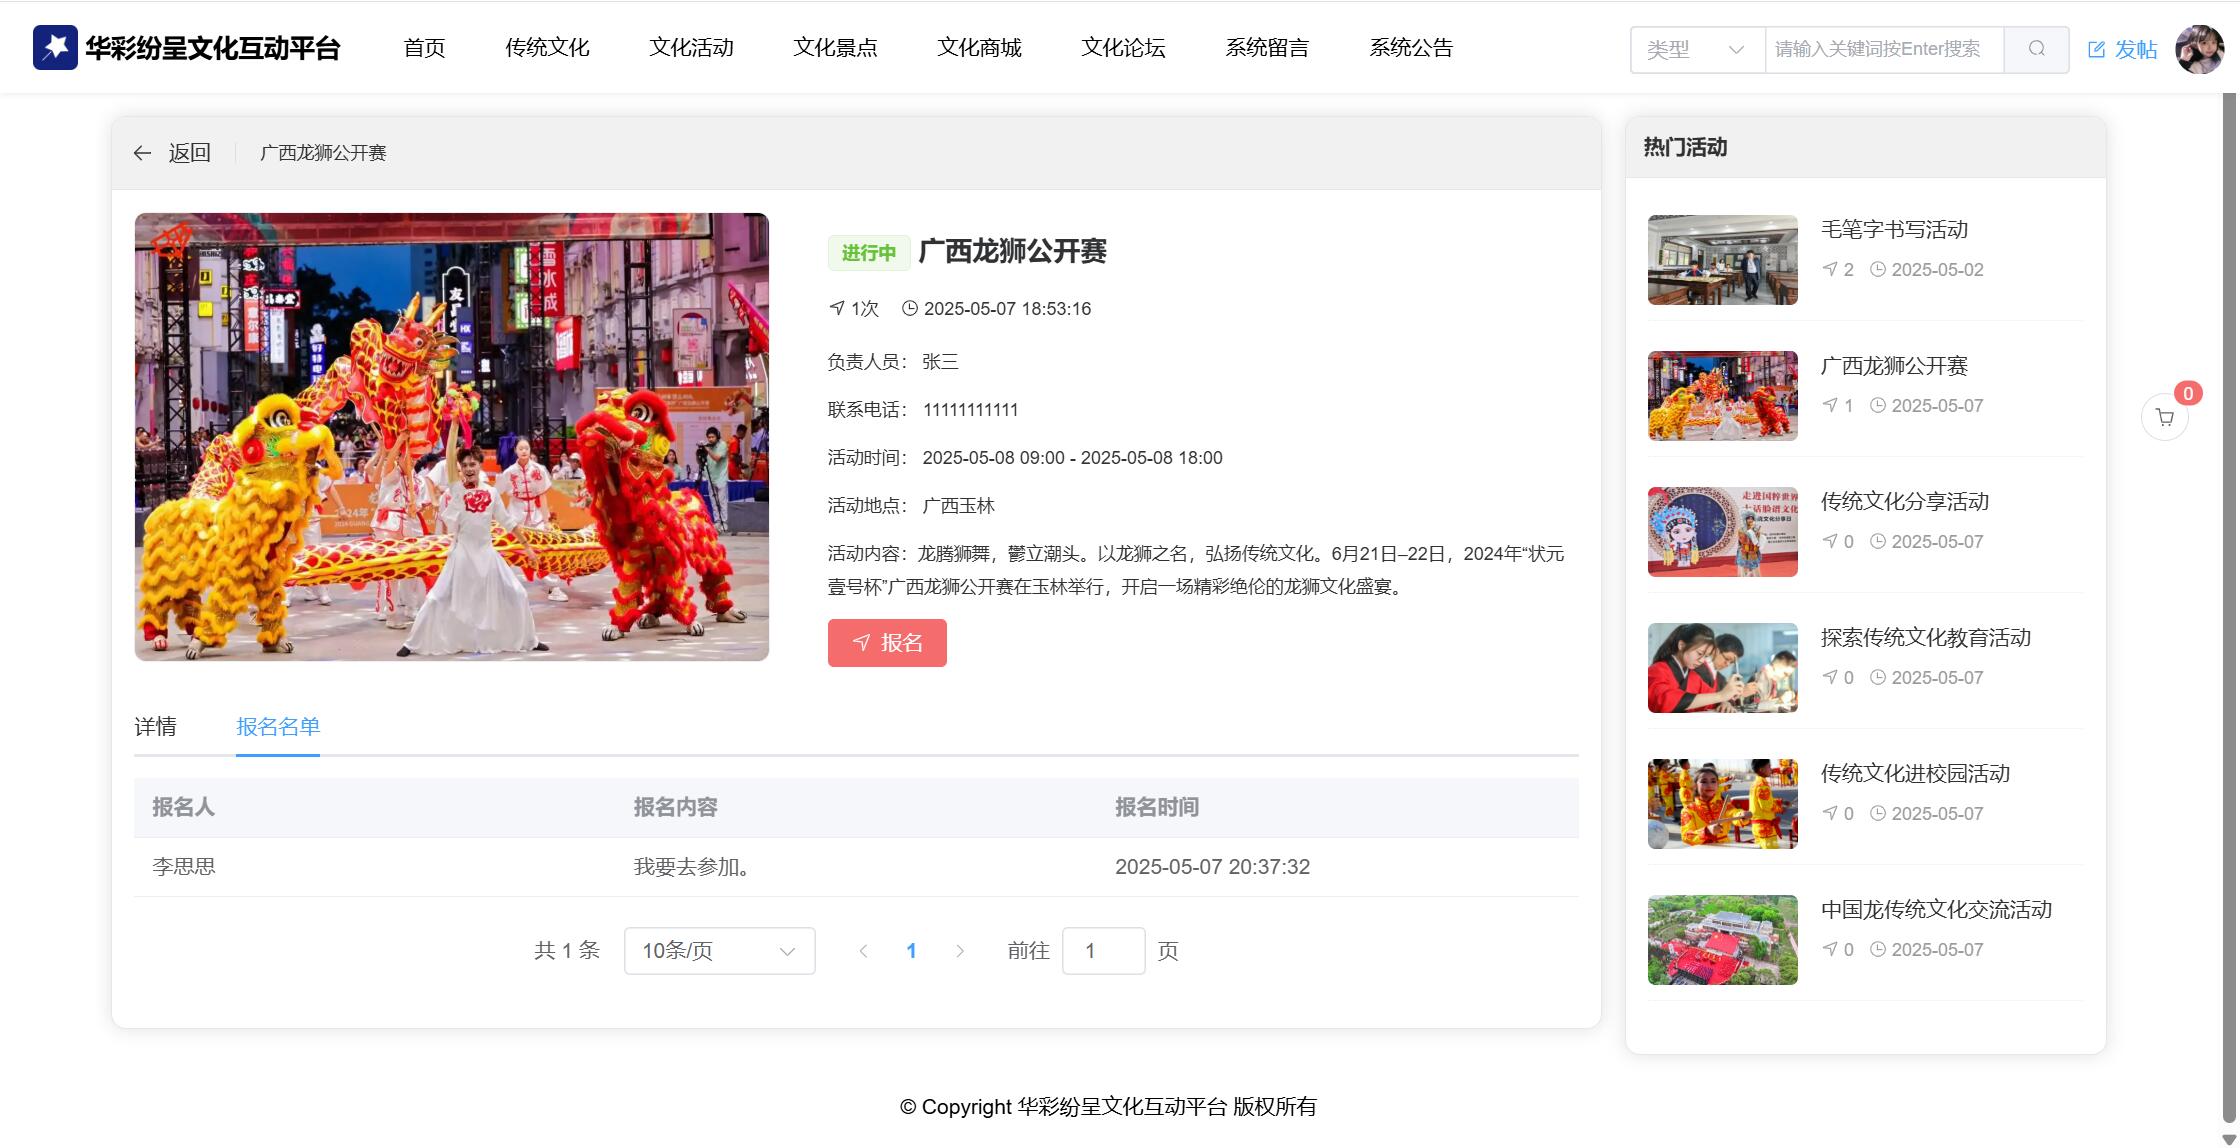Expand the 类型 search type dropdown
Image resolution: width=2240 pixels, height=1148 pixels.
pos(1697,50)
